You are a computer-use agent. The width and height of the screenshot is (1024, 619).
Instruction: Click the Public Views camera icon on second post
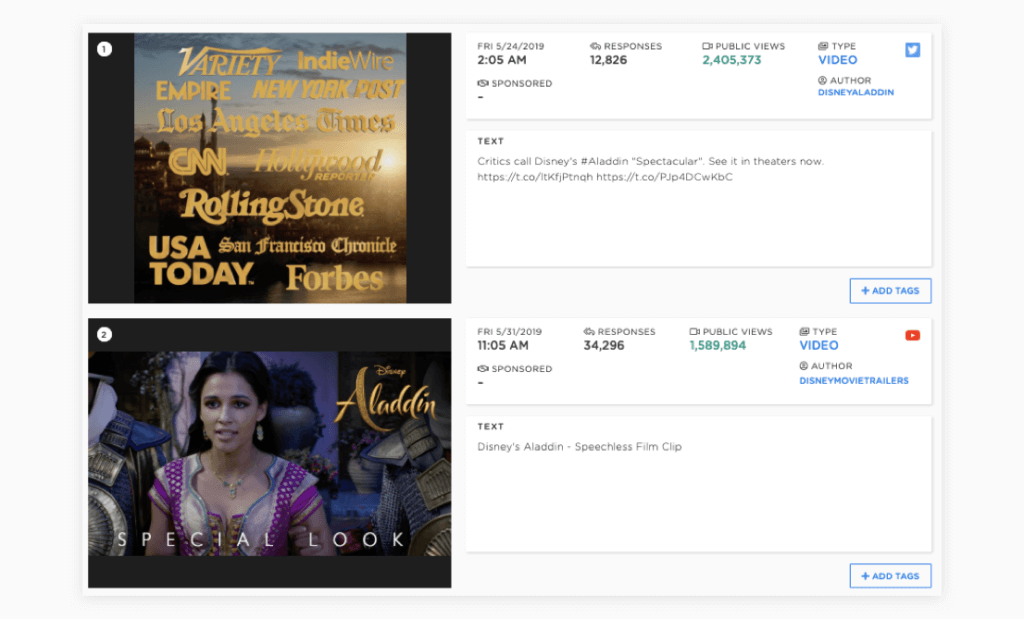click(x=694, y=332)
